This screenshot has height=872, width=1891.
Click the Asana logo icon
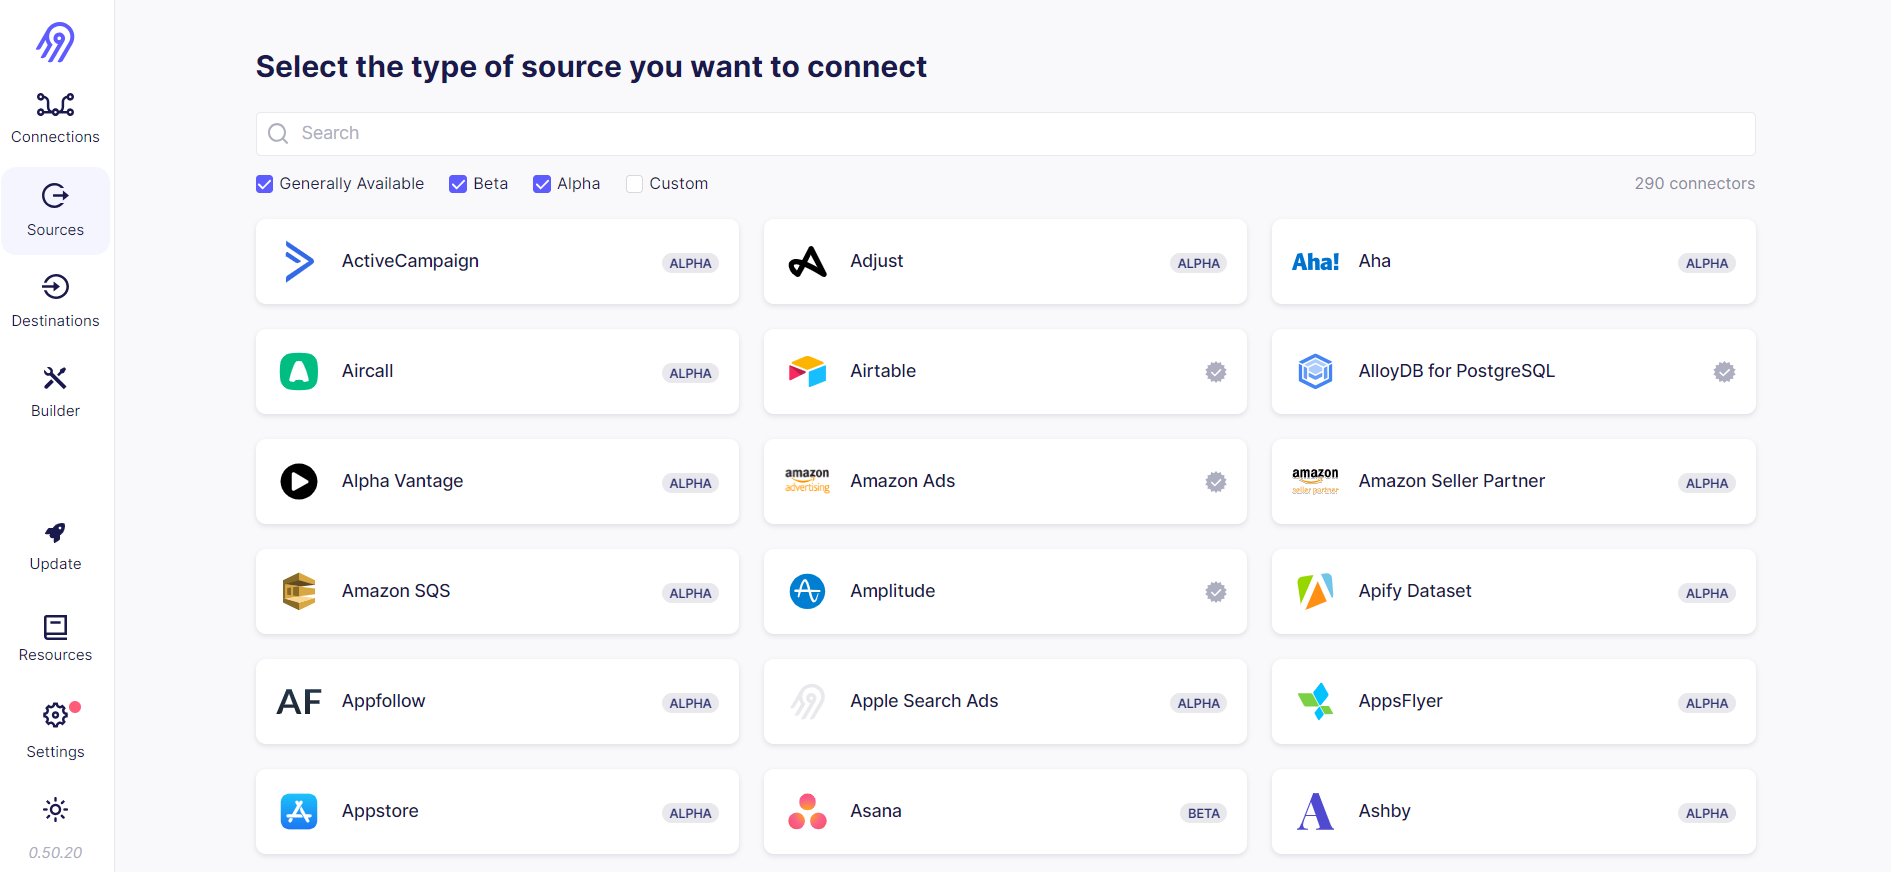tap(807, 812)
